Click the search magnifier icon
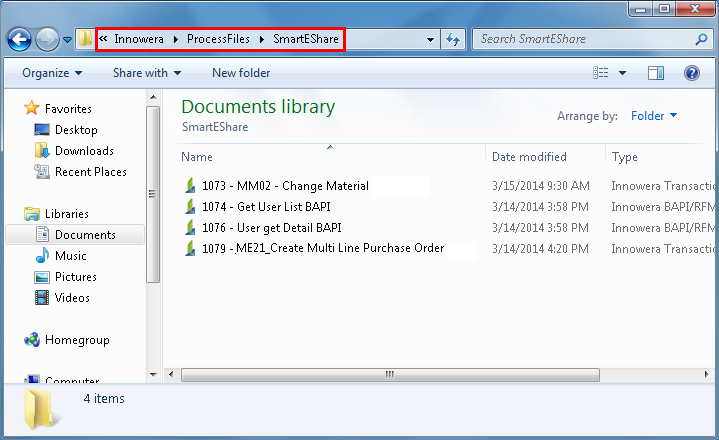The width and height of the screenshot is (719, 440). click(x=701, y=40)
